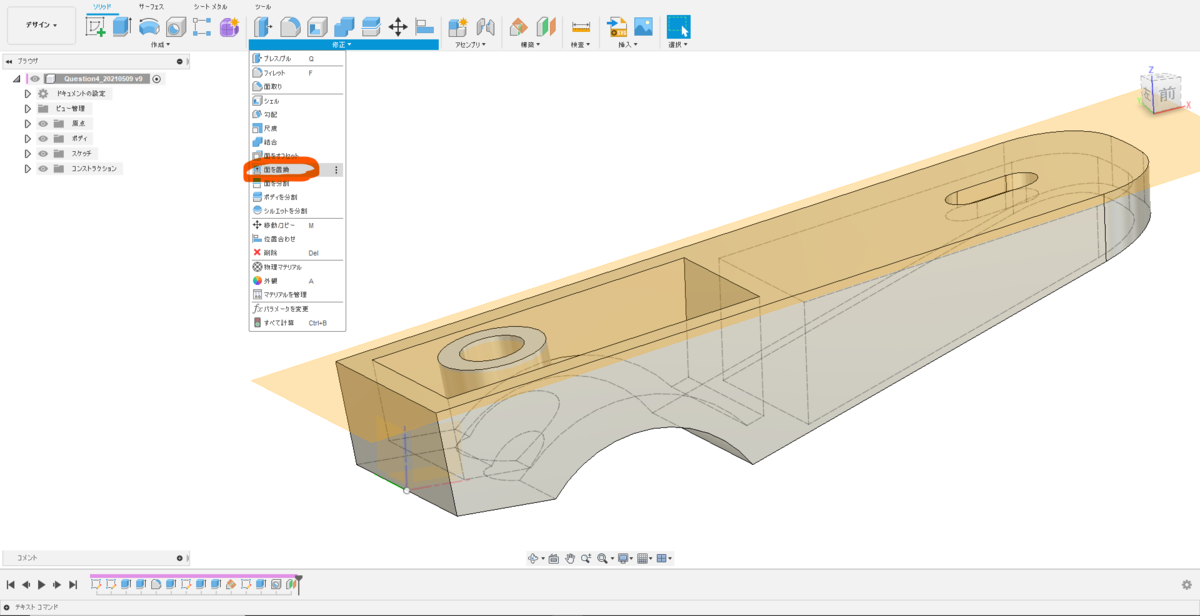Open the 検査 dropdown menu
The width and height of the screenshot is (1200, 616).
click(580, 45)
